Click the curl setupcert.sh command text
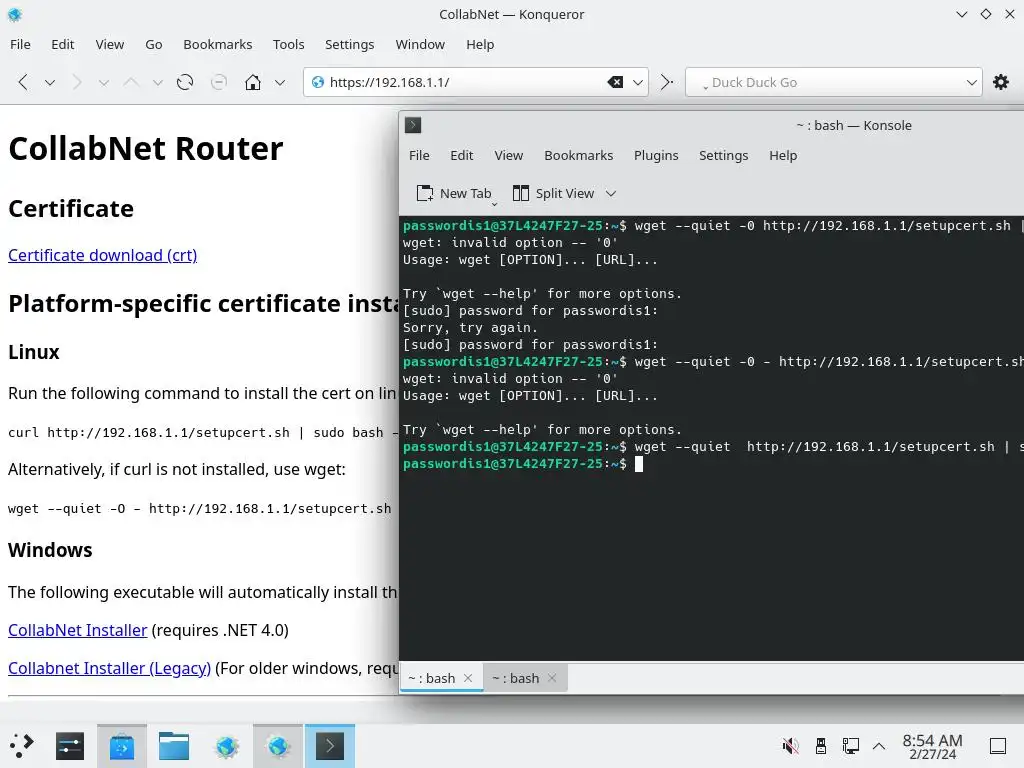Viewport: 1024px width, 768px height. coord(202,432)
